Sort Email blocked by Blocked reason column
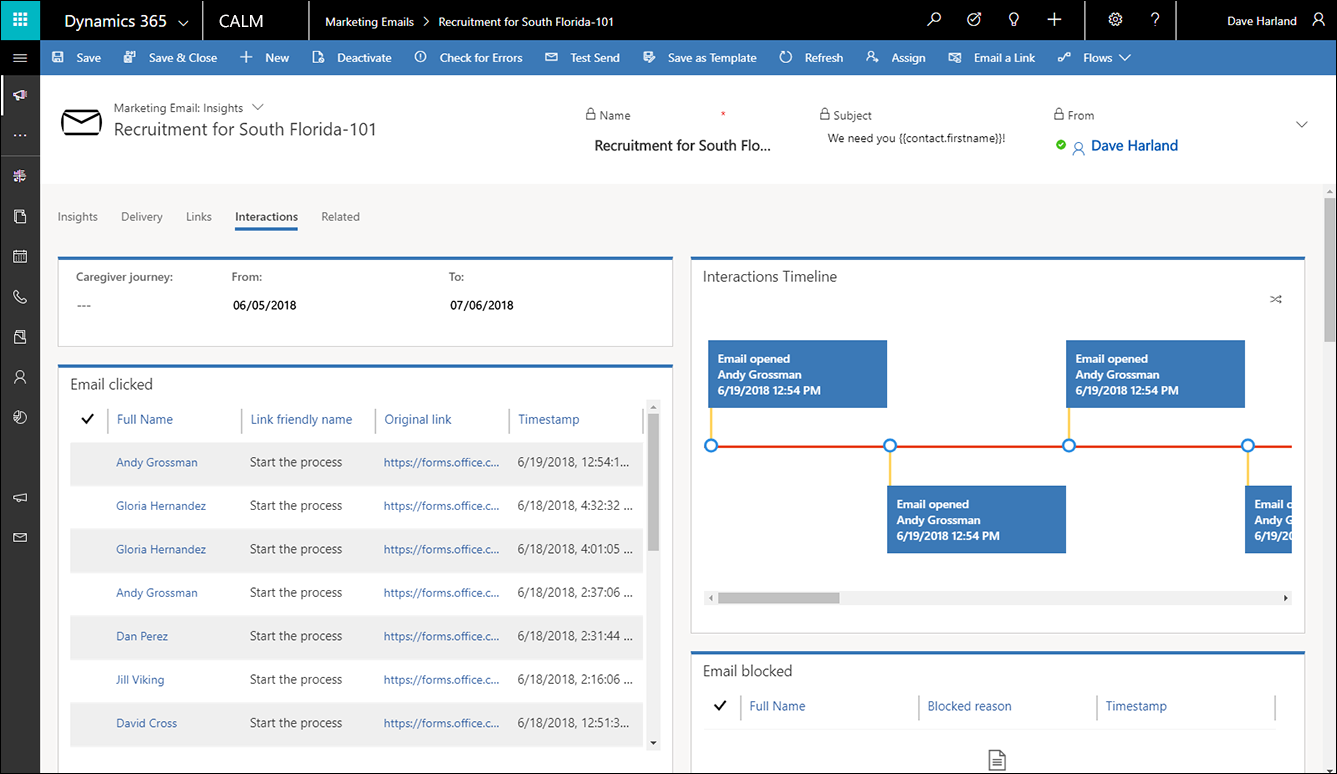This screenshot has width=1337, height=774. [x=969, y=706]
